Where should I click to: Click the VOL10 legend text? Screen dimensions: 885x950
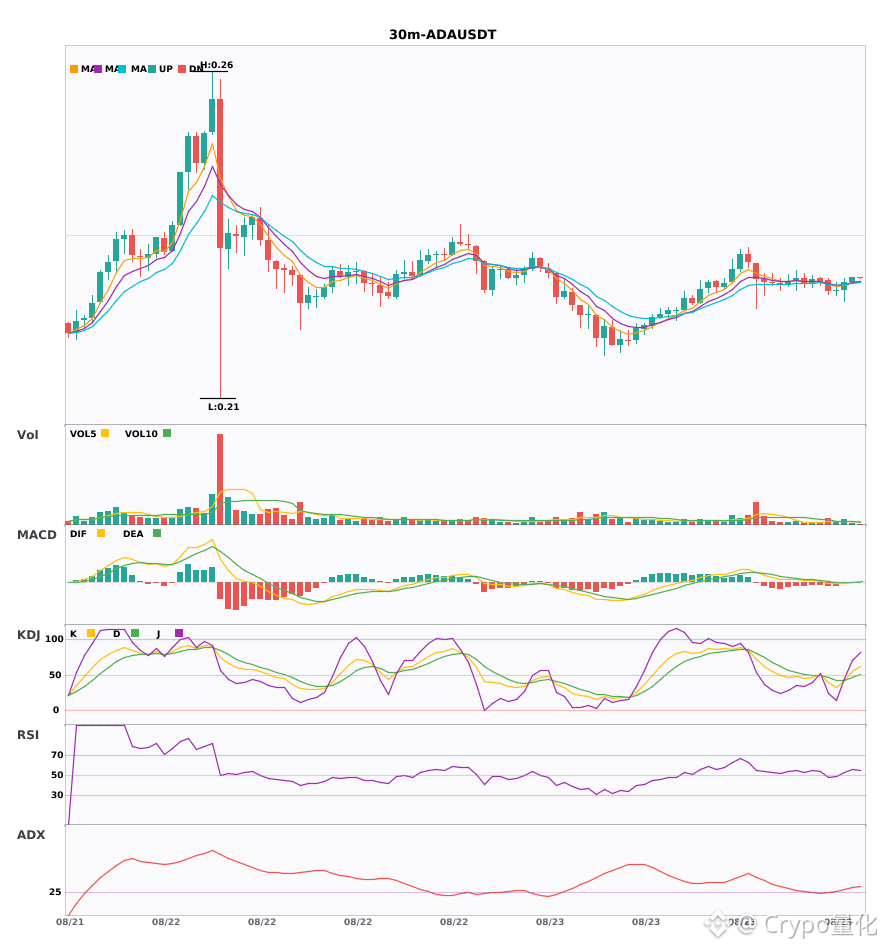[x=141, y=434]
